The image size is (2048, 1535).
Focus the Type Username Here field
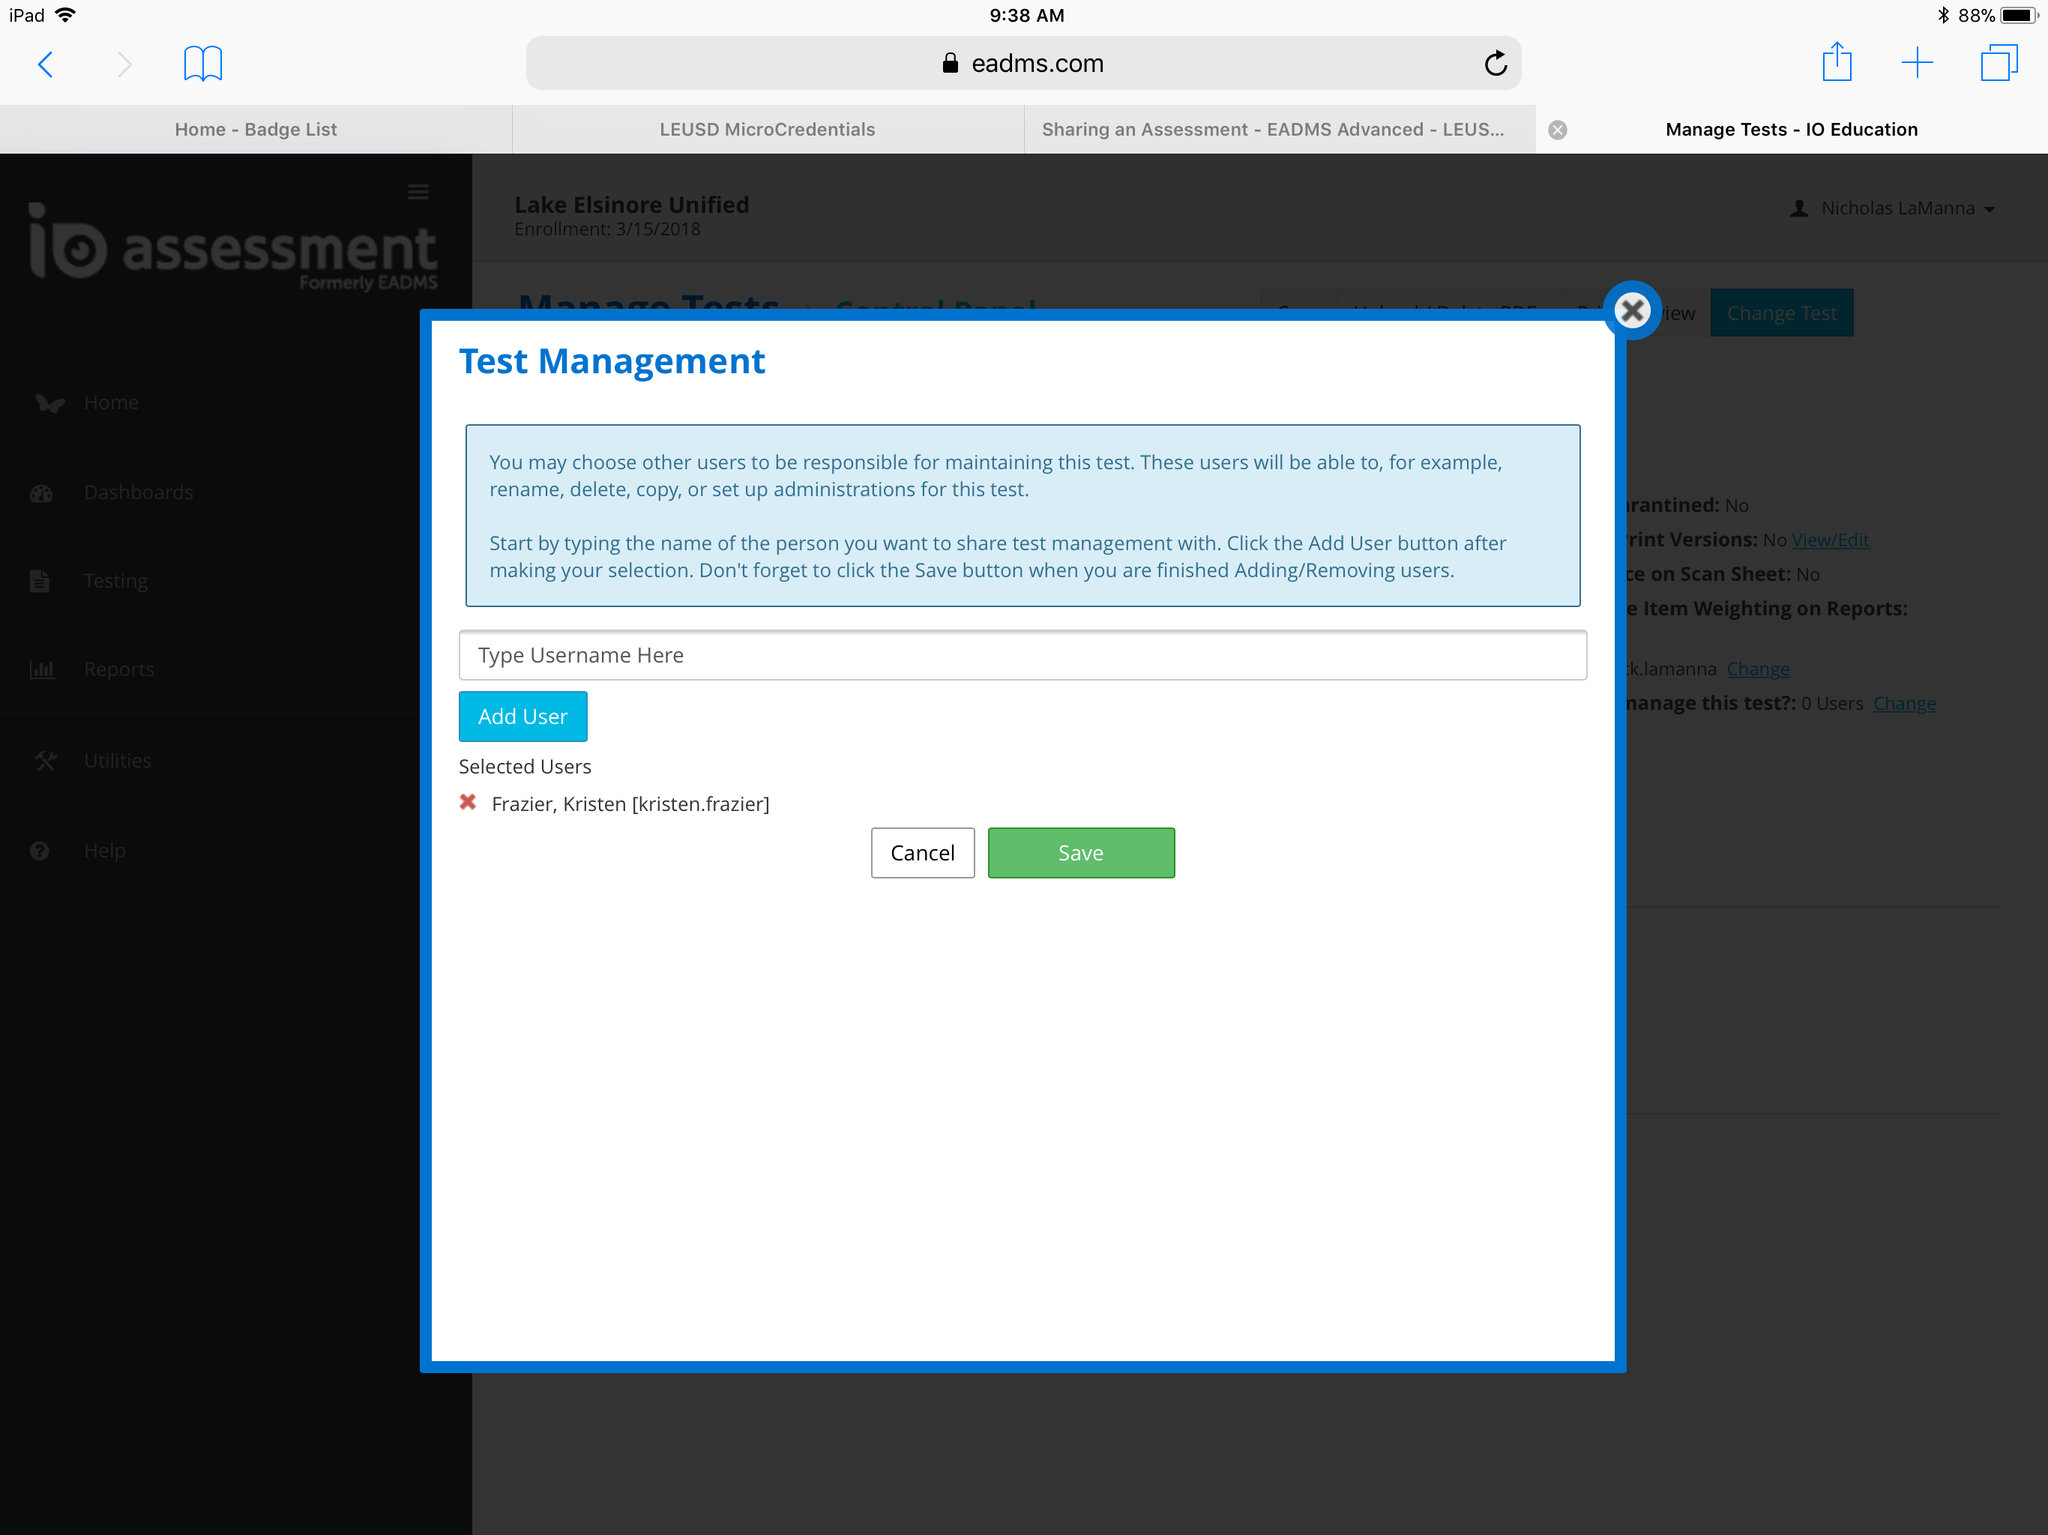(1022, 656)
